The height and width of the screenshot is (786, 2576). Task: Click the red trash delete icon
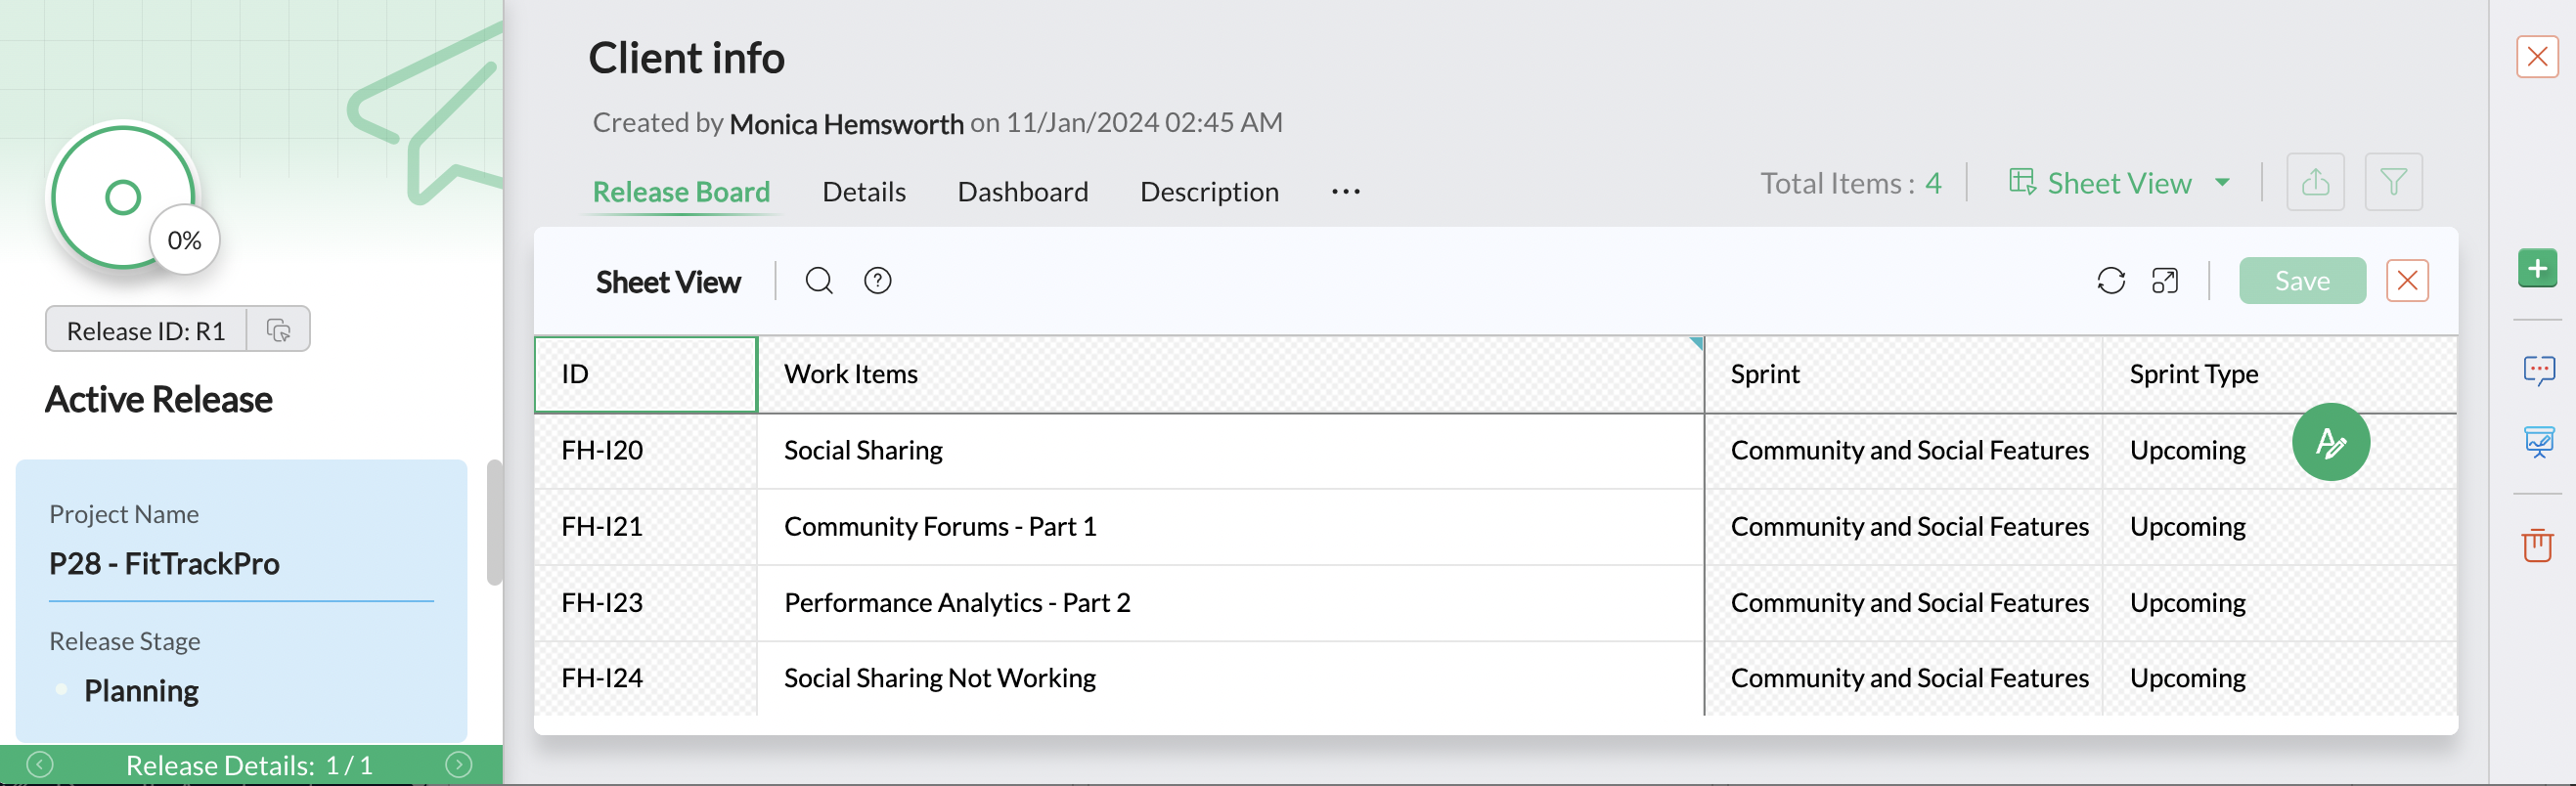coord(2537,545)
